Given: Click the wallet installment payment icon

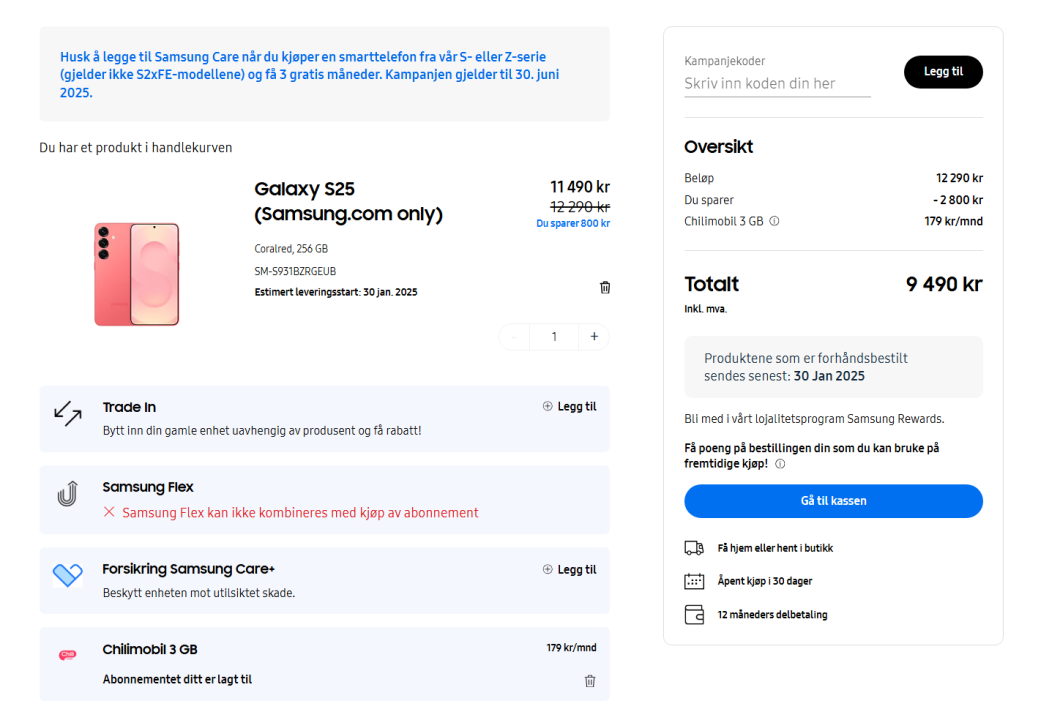Looking at the screenshot, I should [x=694, y=615].
